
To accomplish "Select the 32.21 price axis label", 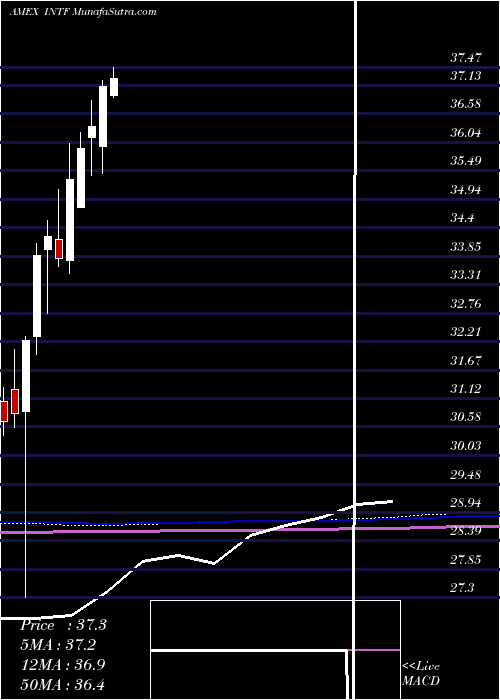I will pyautogui.click(x=466, y=332).
